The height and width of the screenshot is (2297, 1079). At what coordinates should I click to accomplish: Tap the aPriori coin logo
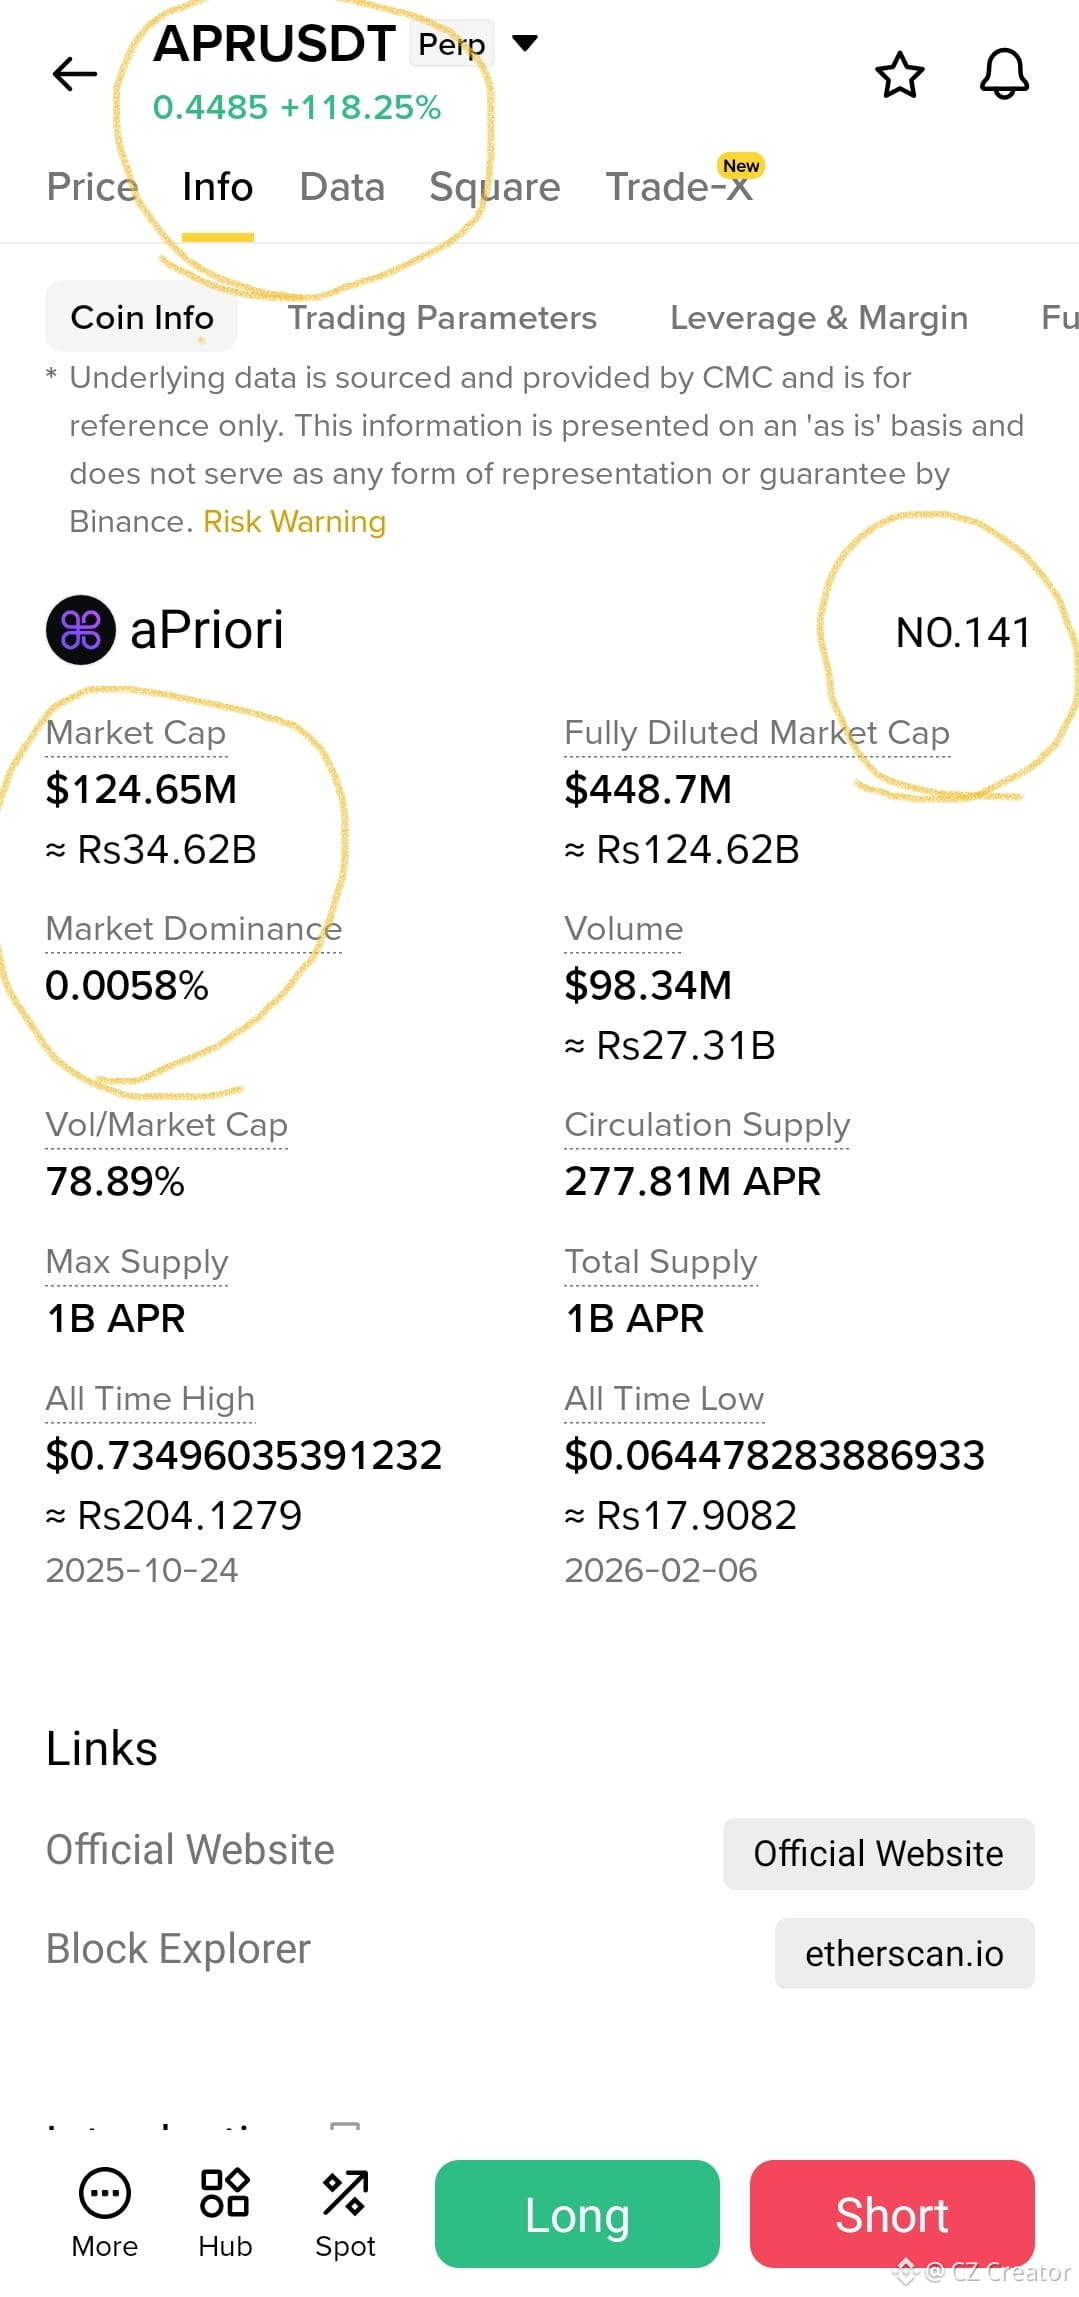[x=81, y=630]
